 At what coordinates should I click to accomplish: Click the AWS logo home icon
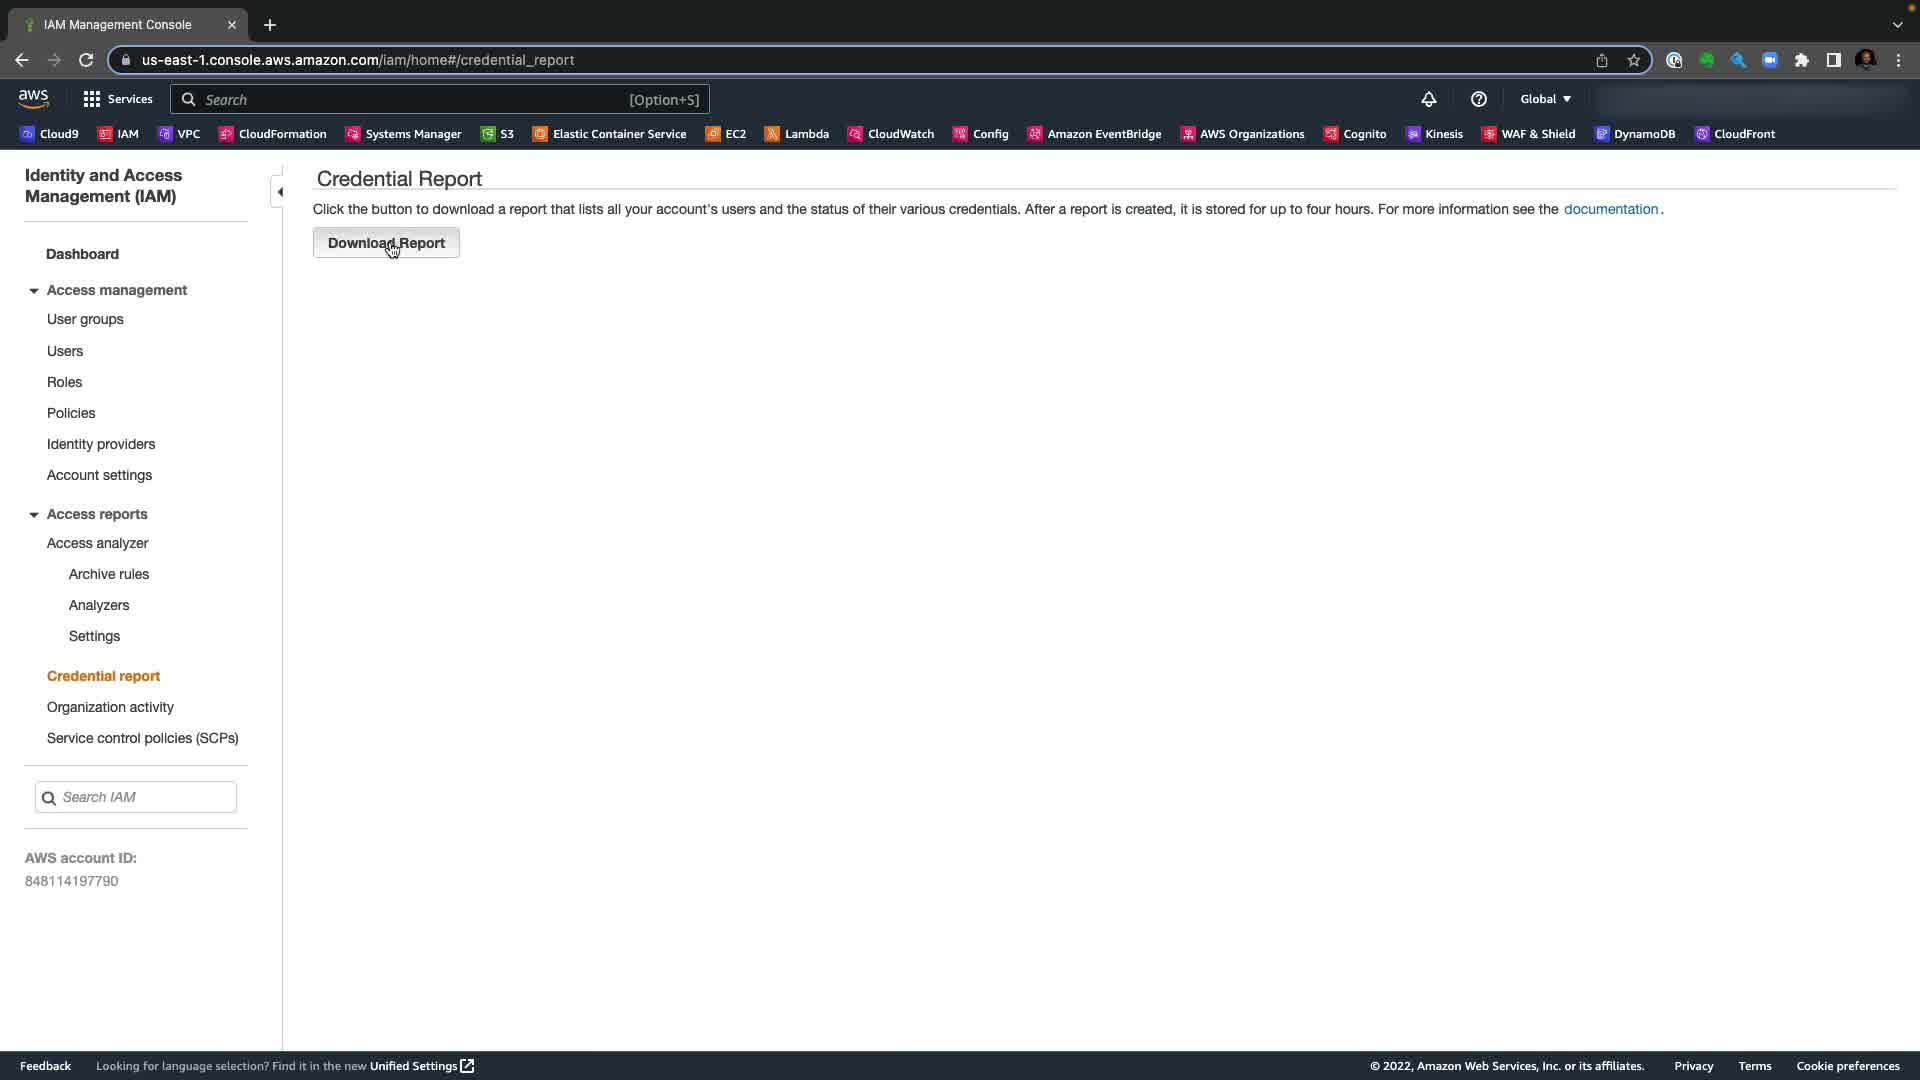pos(33,98)
